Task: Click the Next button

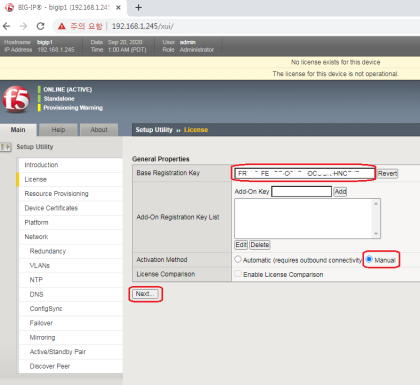Action: (x=145, y=294)
